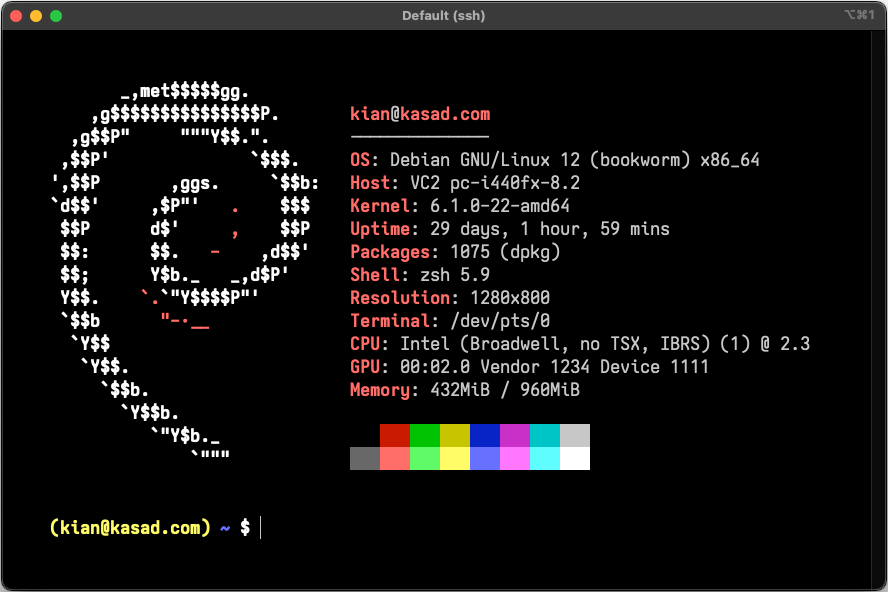The height and width of the screenshot is (592, 888).
Task: Click the dark green color block
Action: [425, 435]
